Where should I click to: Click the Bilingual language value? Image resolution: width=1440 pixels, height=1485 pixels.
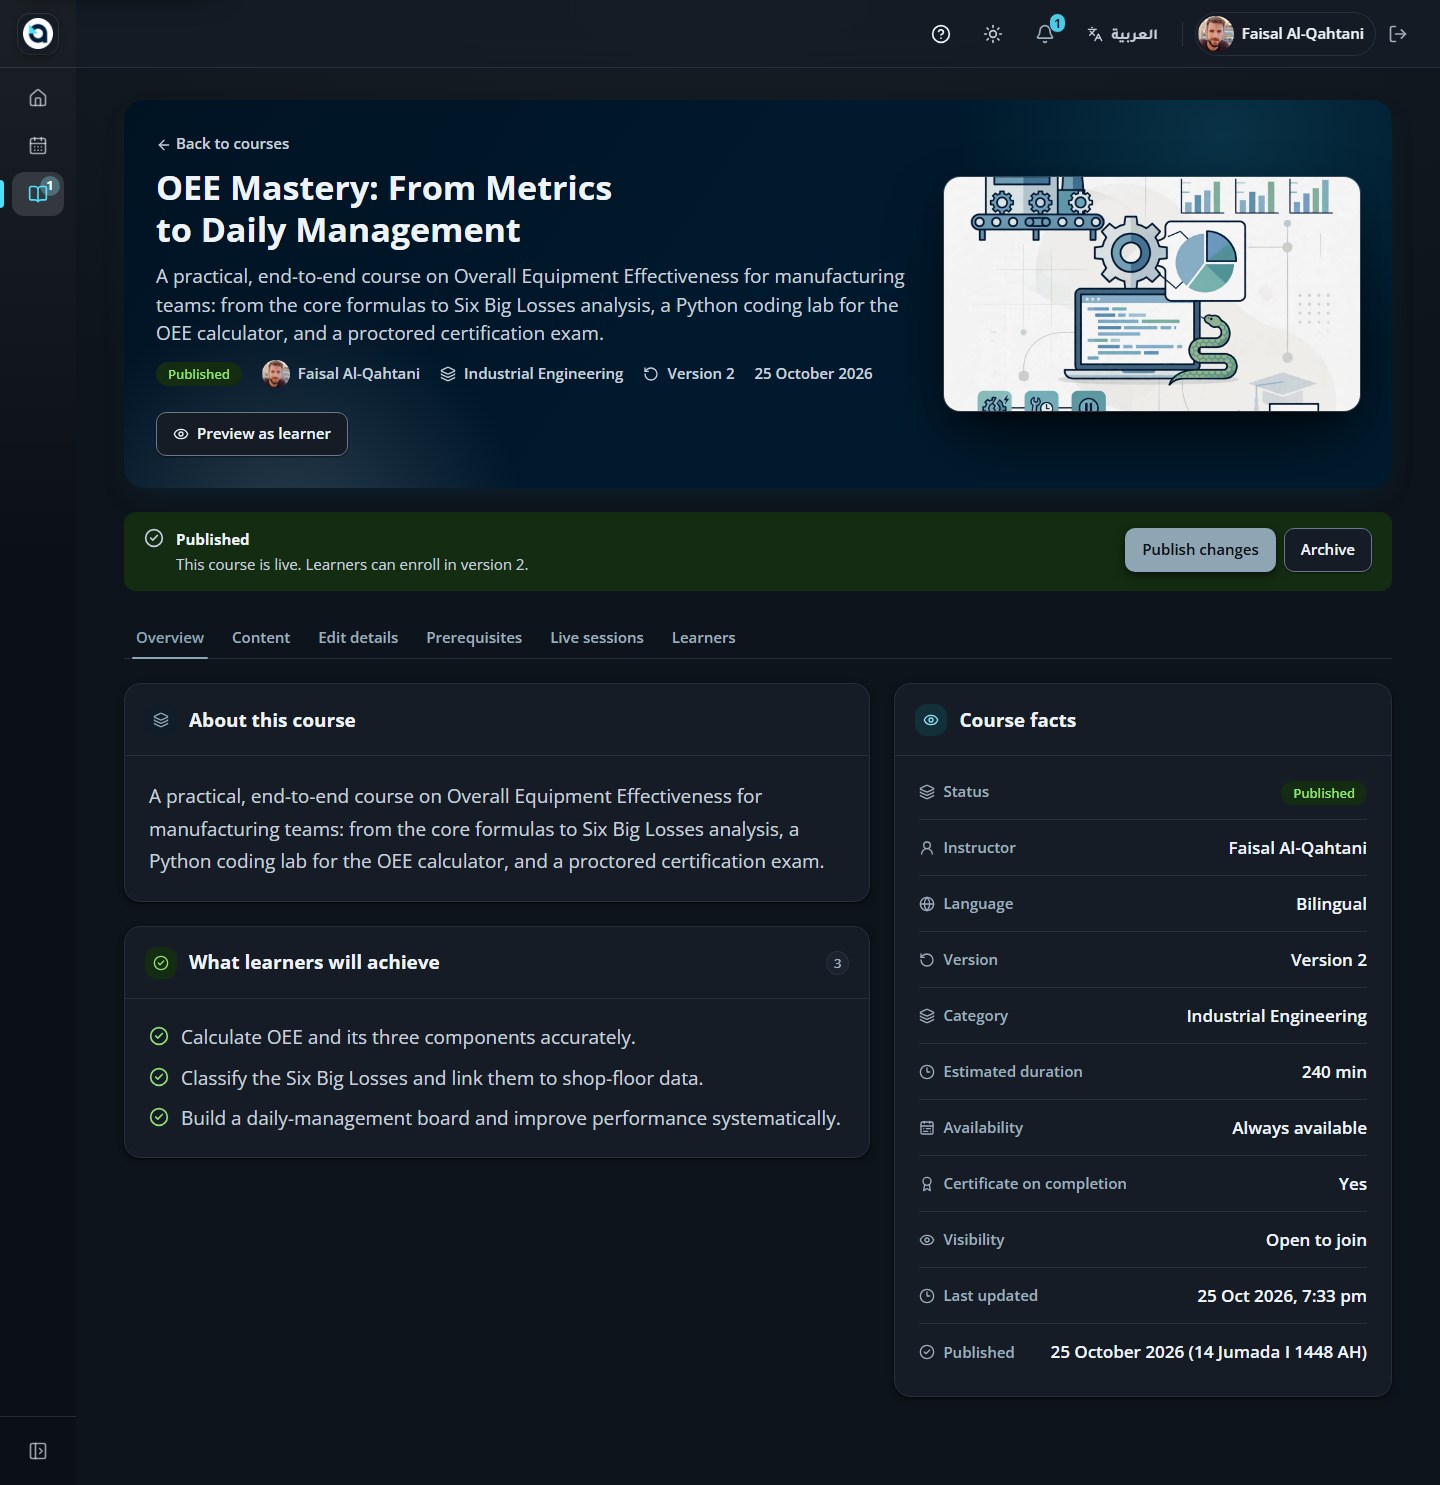pyautogui.click(x=1331, y=904)
